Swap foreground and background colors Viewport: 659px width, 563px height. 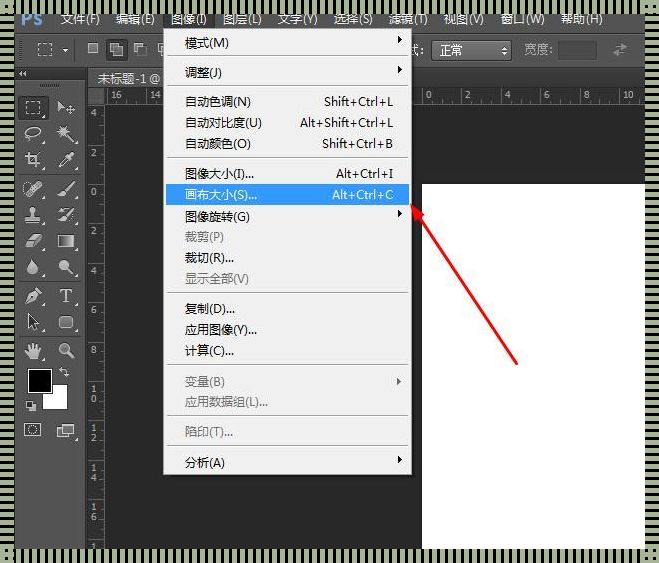coord(64,372)
